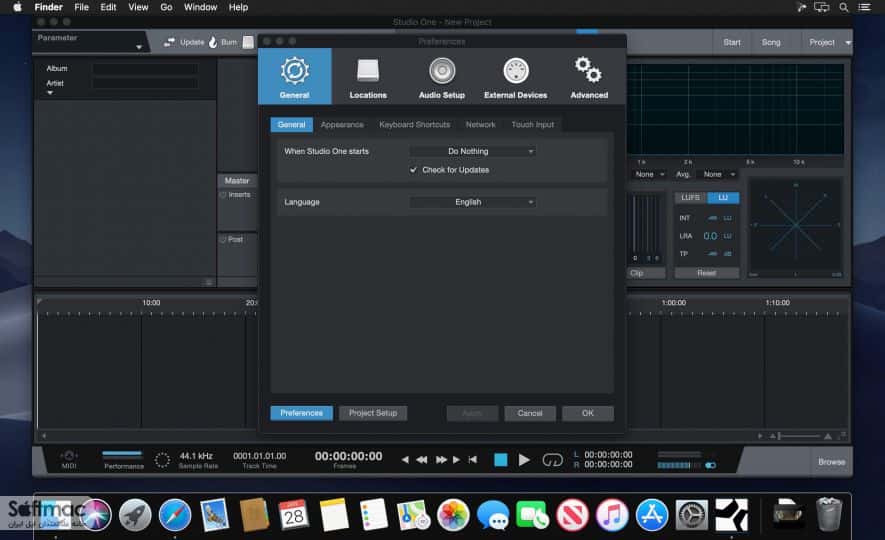Open App Store in the dock
Screen dimensions: 885x540
(x=652, y=515)
